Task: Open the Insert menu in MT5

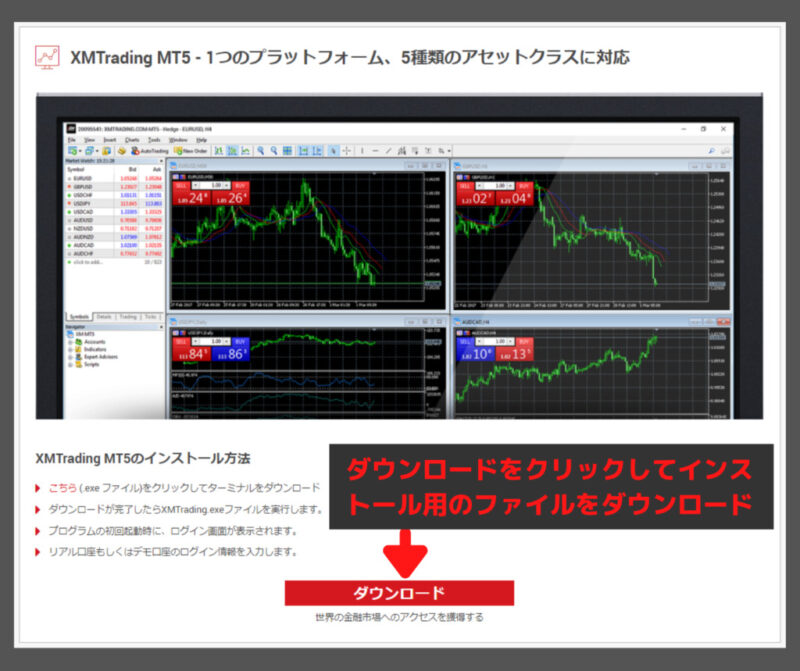Action: (x=110, y=140)
